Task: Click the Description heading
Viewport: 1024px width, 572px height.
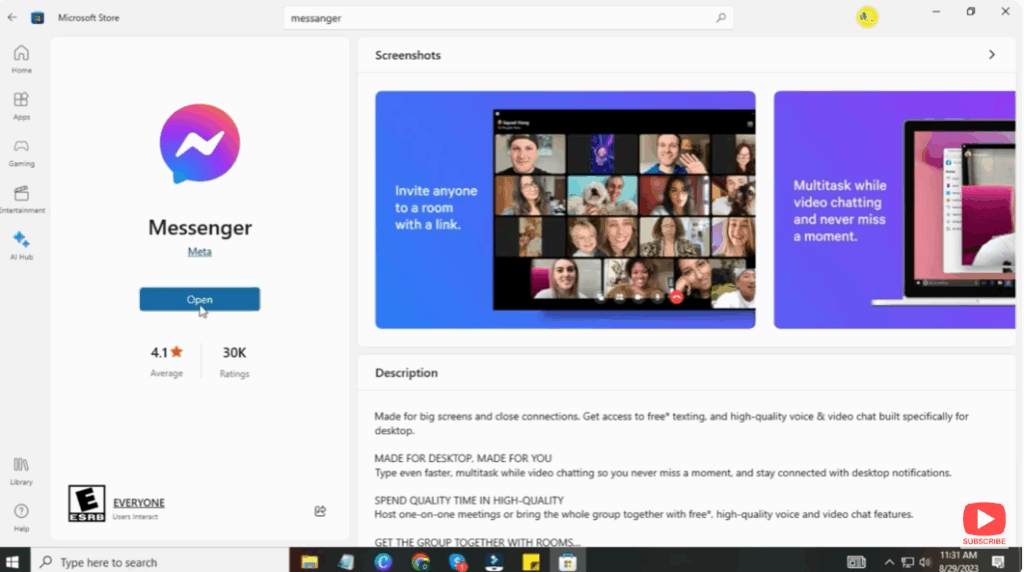Action: (x=406, y=373)
